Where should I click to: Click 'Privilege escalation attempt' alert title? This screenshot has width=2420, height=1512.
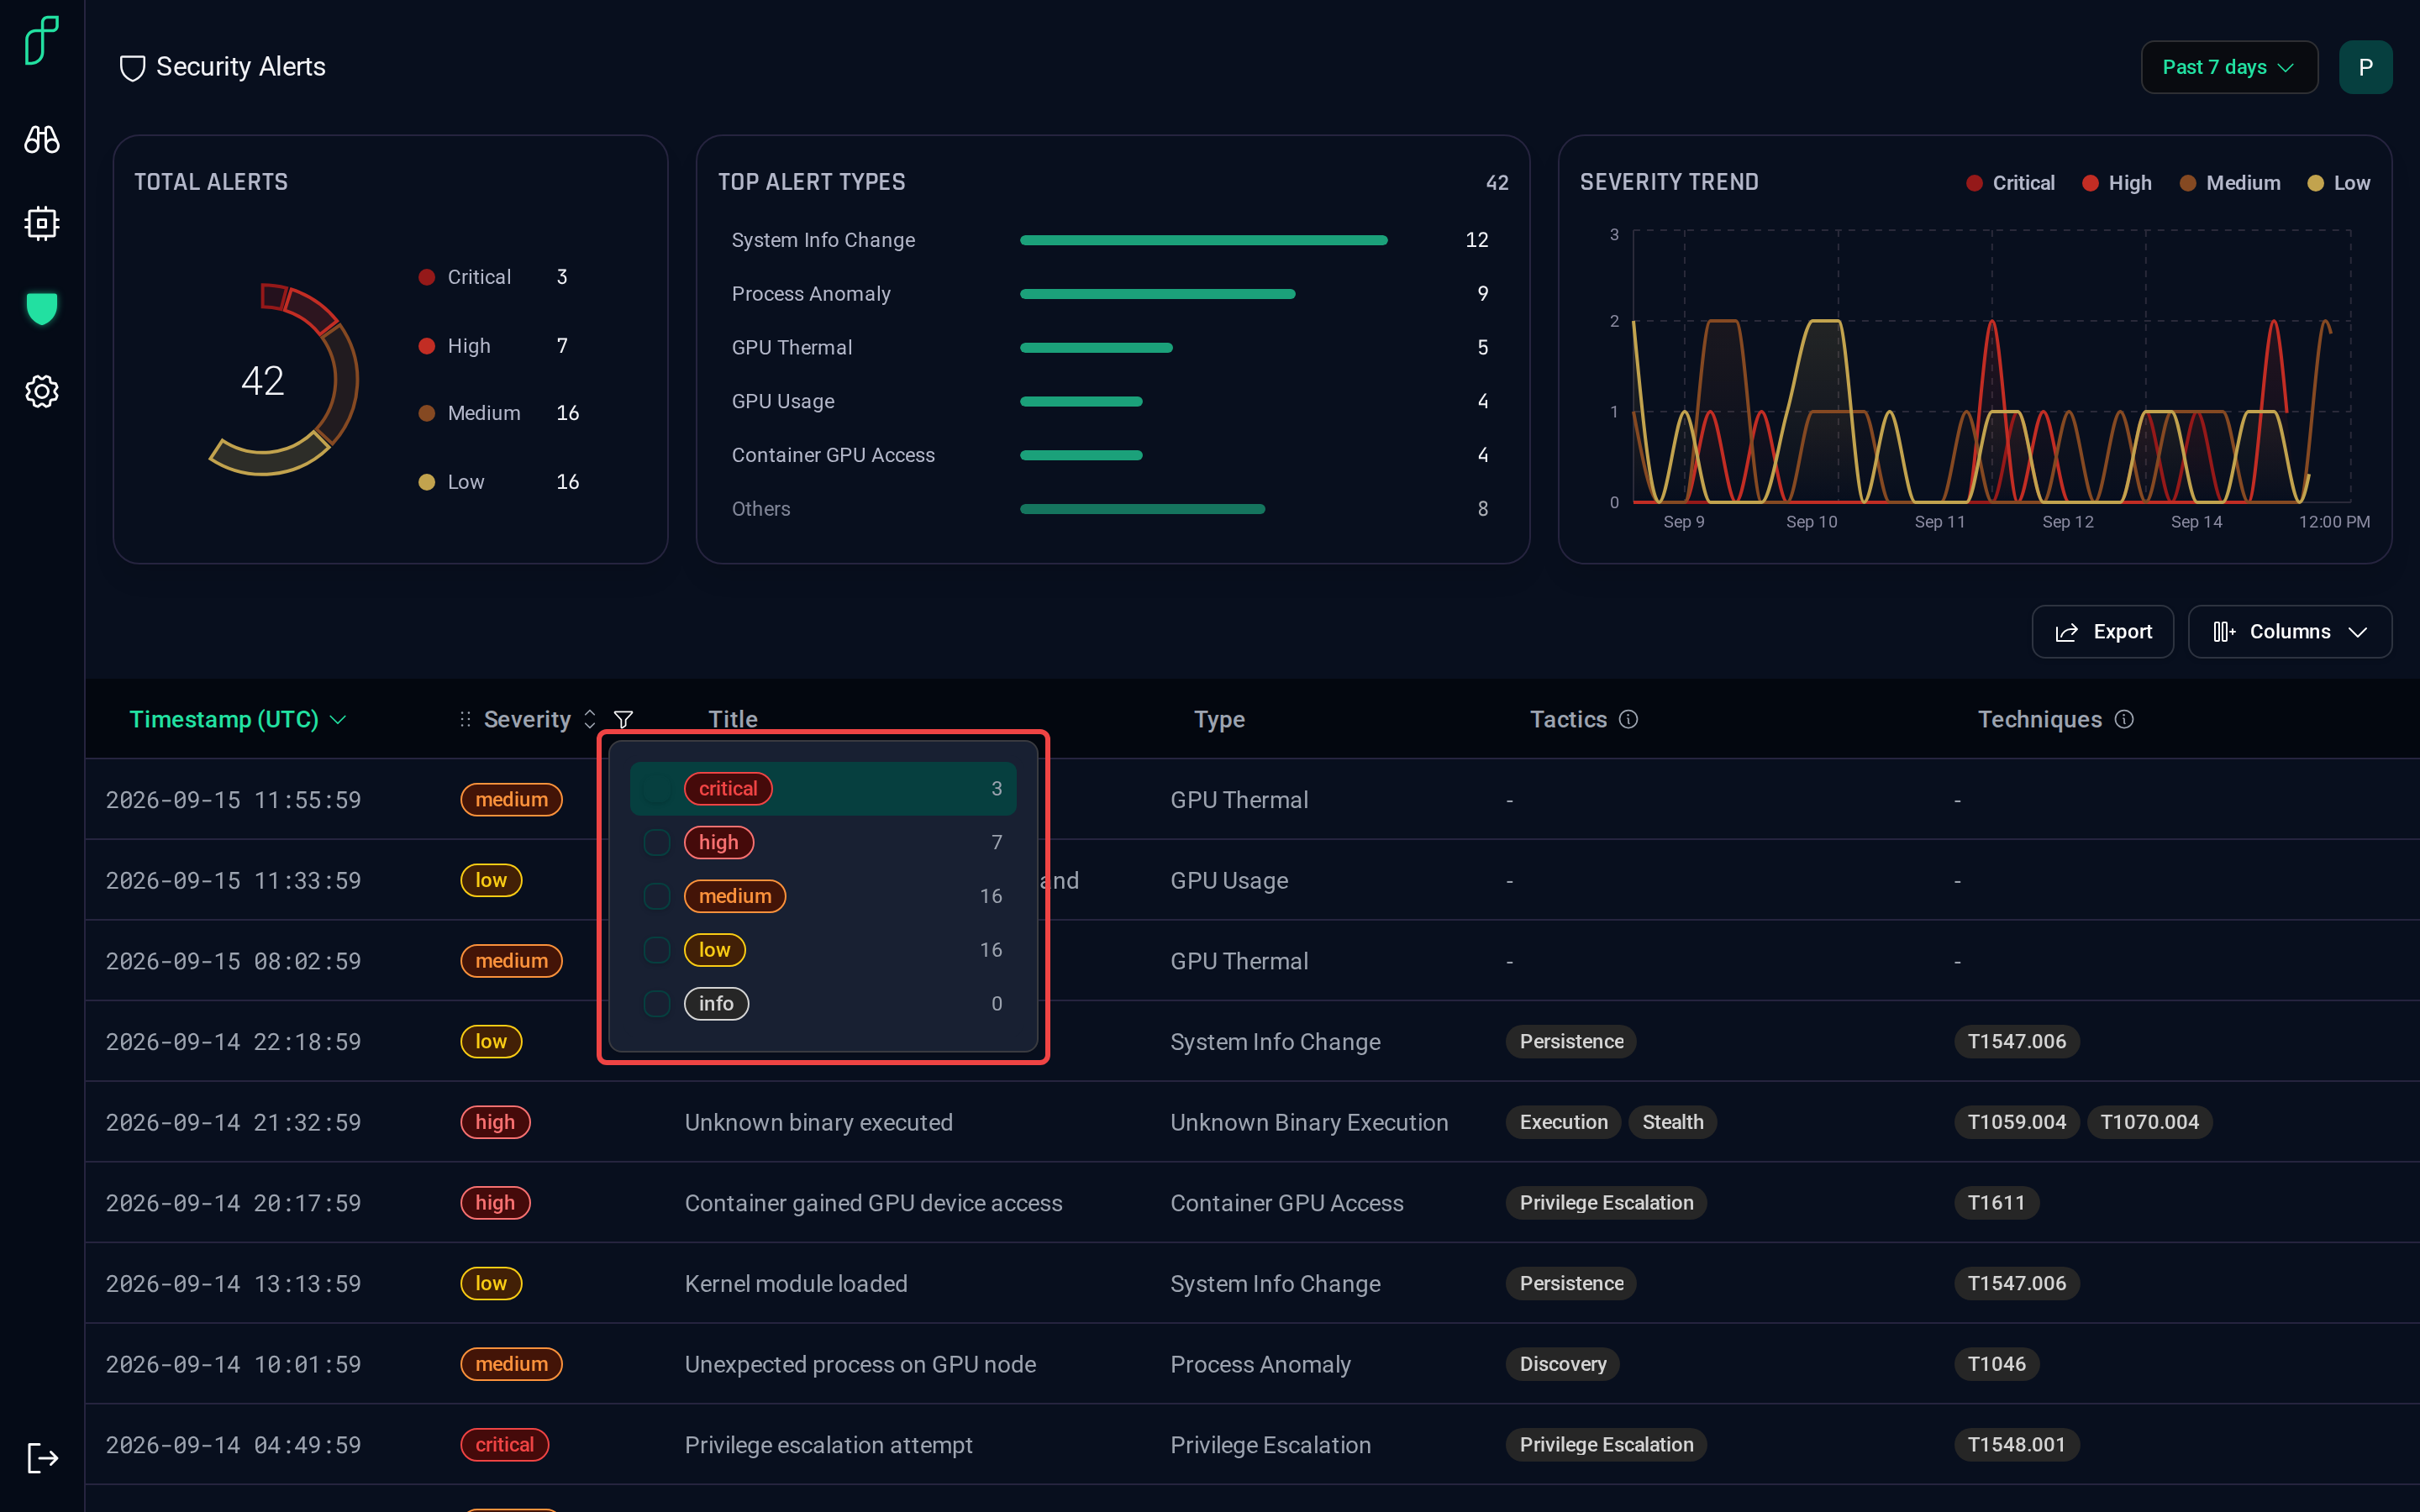tap(828, 1445)
